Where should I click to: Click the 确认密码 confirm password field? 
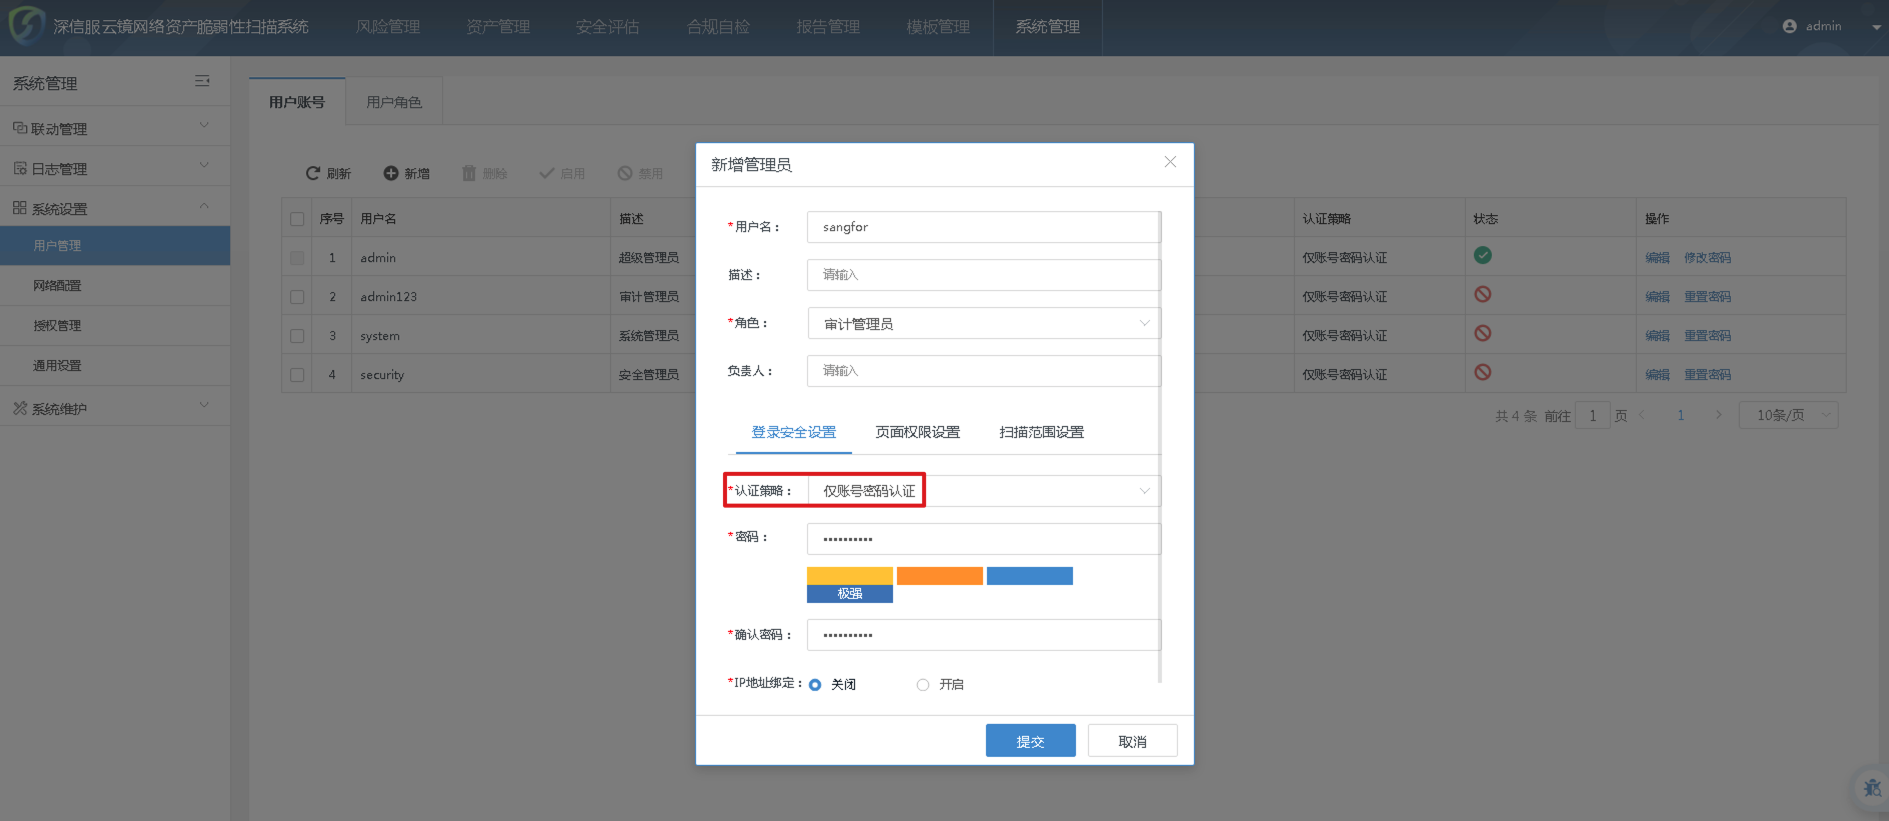tap(984, 635)
